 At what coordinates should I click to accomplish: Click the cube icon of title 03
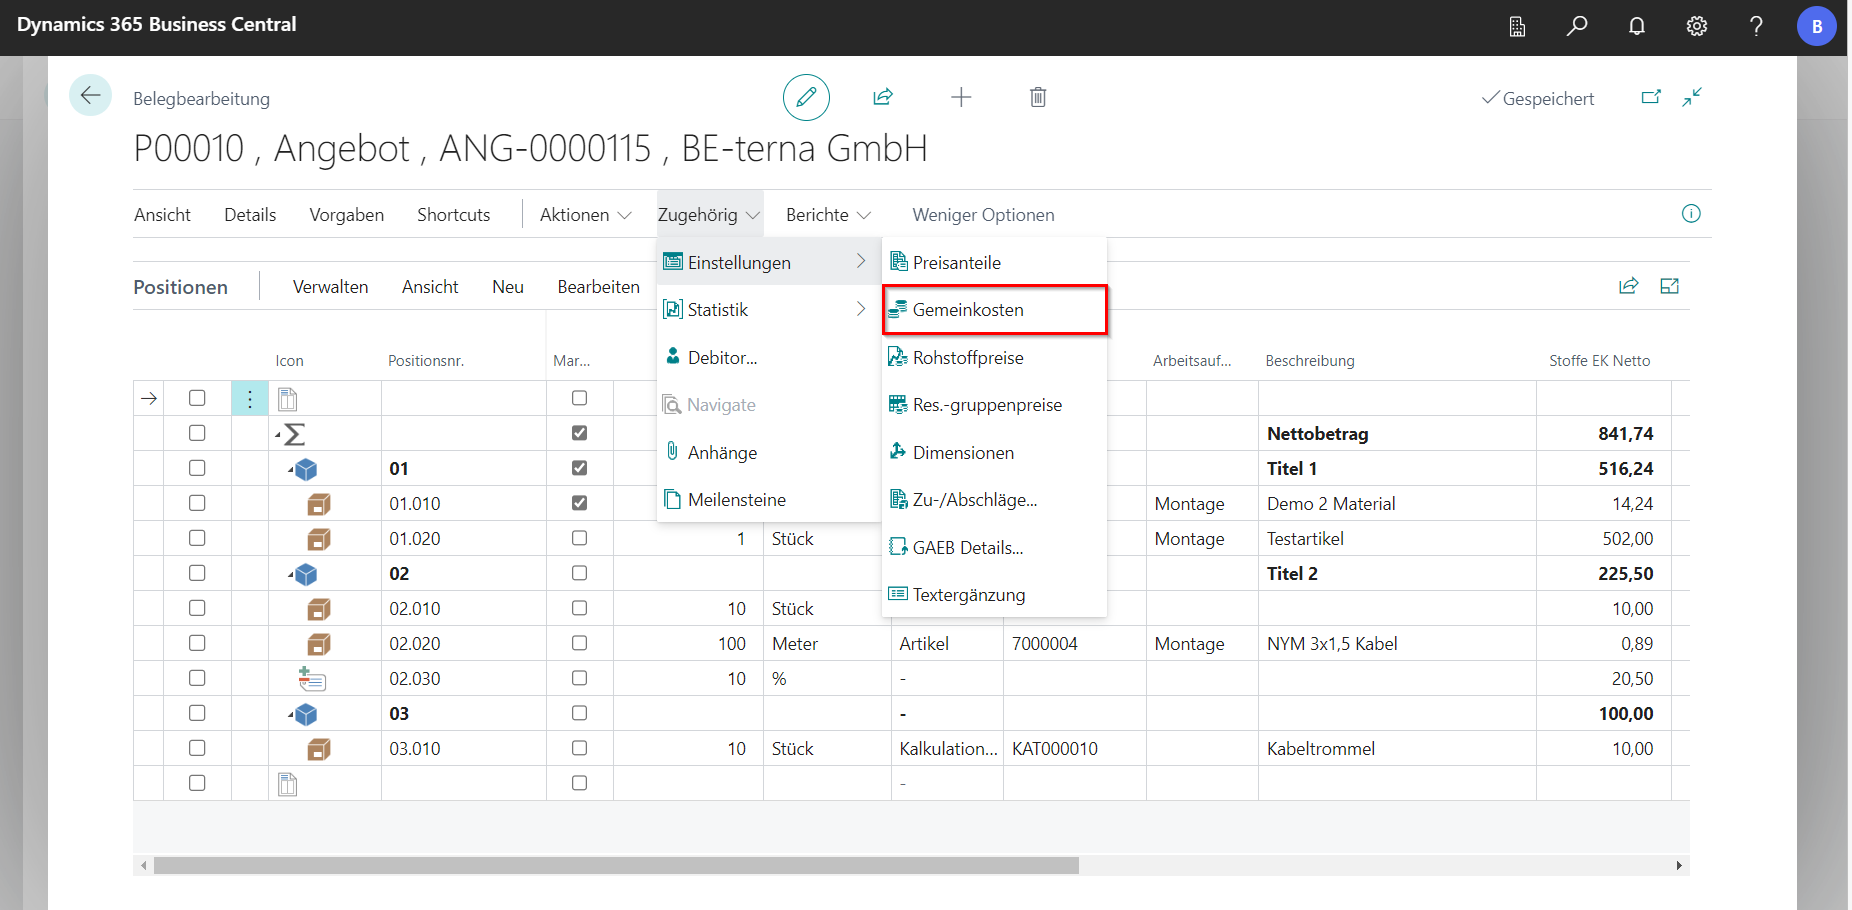306,714
